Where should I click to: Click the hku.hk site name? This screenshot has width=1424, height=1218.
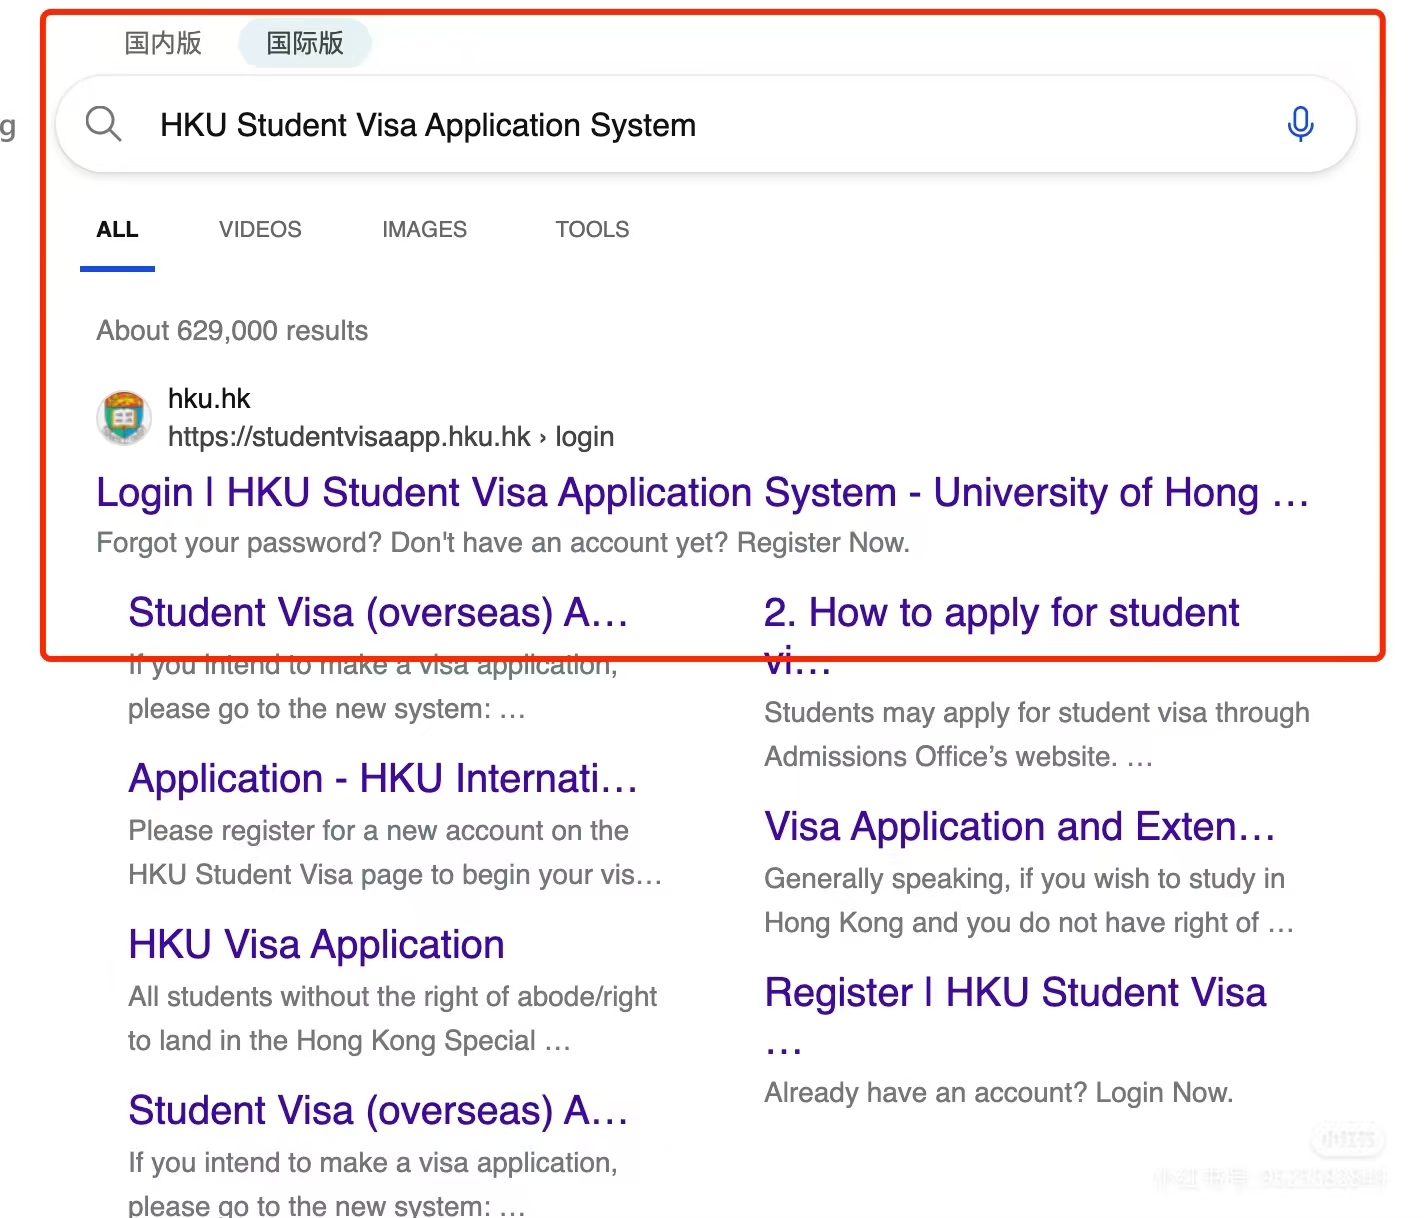coord(209,399)
